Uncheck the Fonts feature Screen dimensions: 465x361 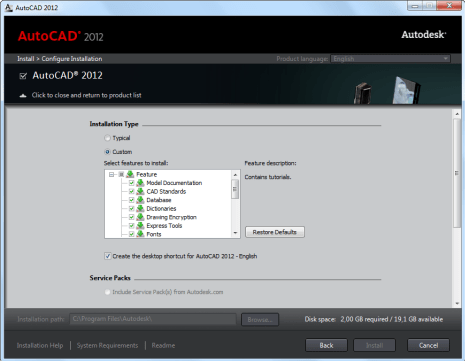tap(131, 234)
